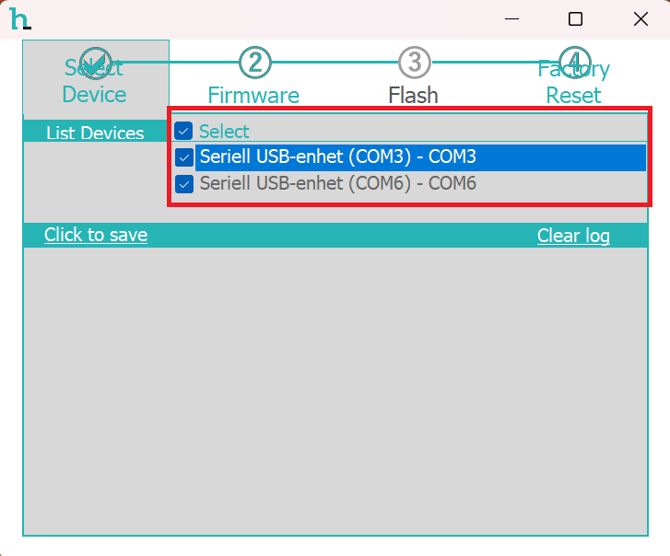This screenshot has height=556, width=670.
Task: Close the flasher window
Action: [x=640, y=19]
